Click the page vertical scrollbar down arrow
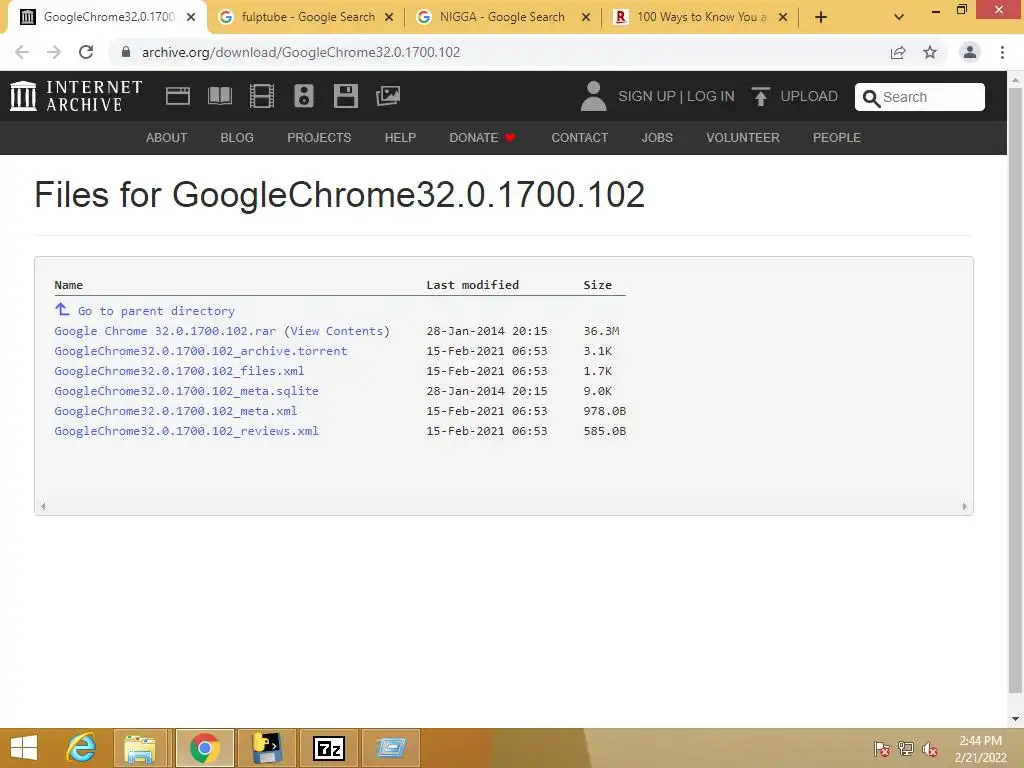Image resolution: width=1024 pixels, height=768 pixels. (1016, 720)
